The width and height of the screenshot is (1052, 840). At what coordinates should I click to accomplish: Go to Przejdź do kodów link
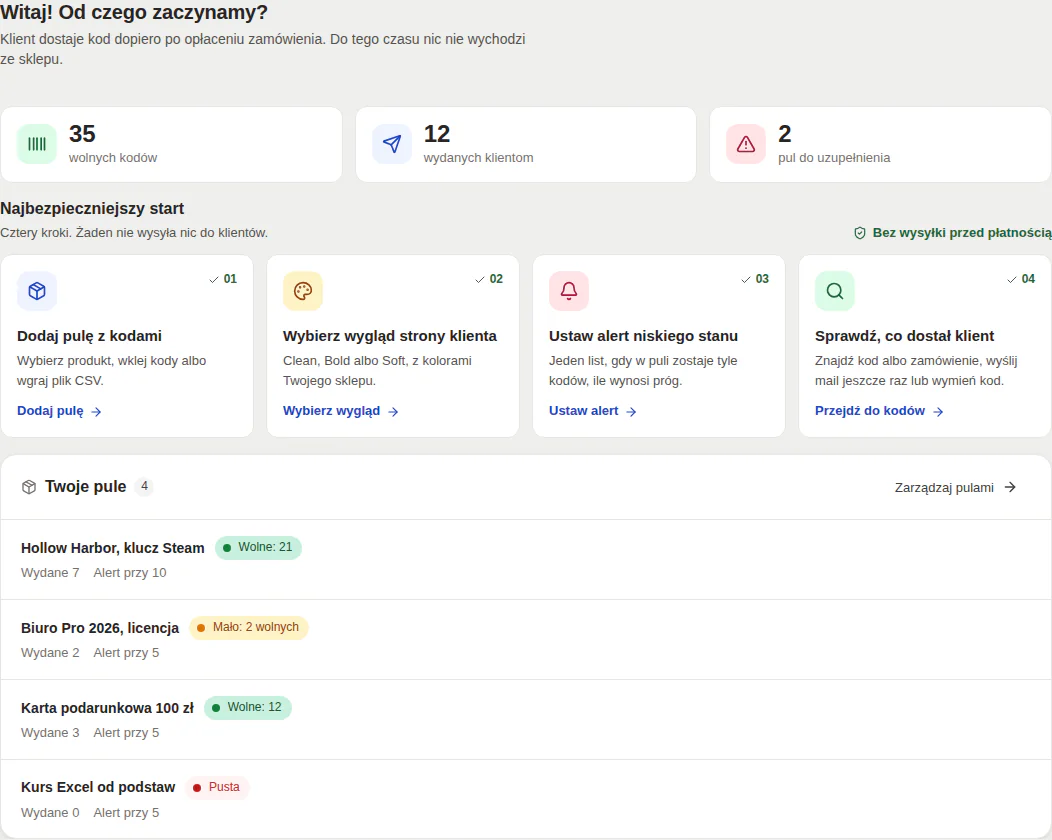click(880, 411)
